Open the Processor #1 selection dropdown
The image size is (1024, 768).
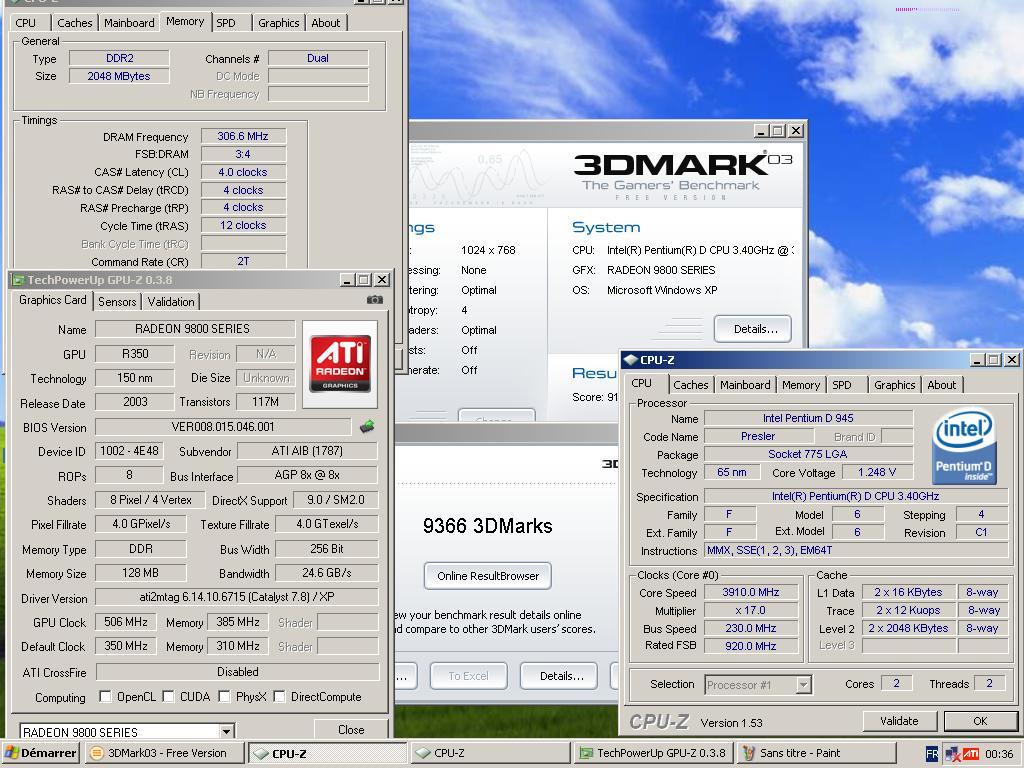point(804,685)
